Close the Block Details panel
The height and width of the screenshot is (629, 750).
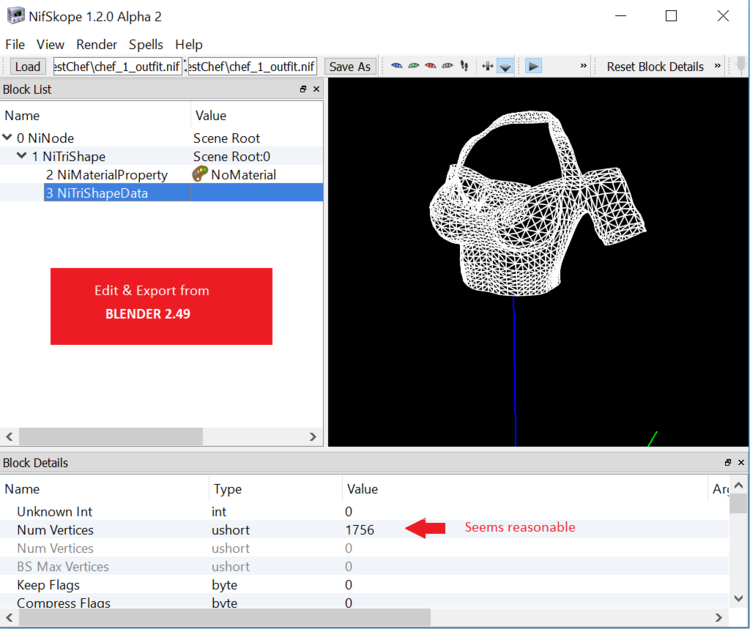coord(741,462)
